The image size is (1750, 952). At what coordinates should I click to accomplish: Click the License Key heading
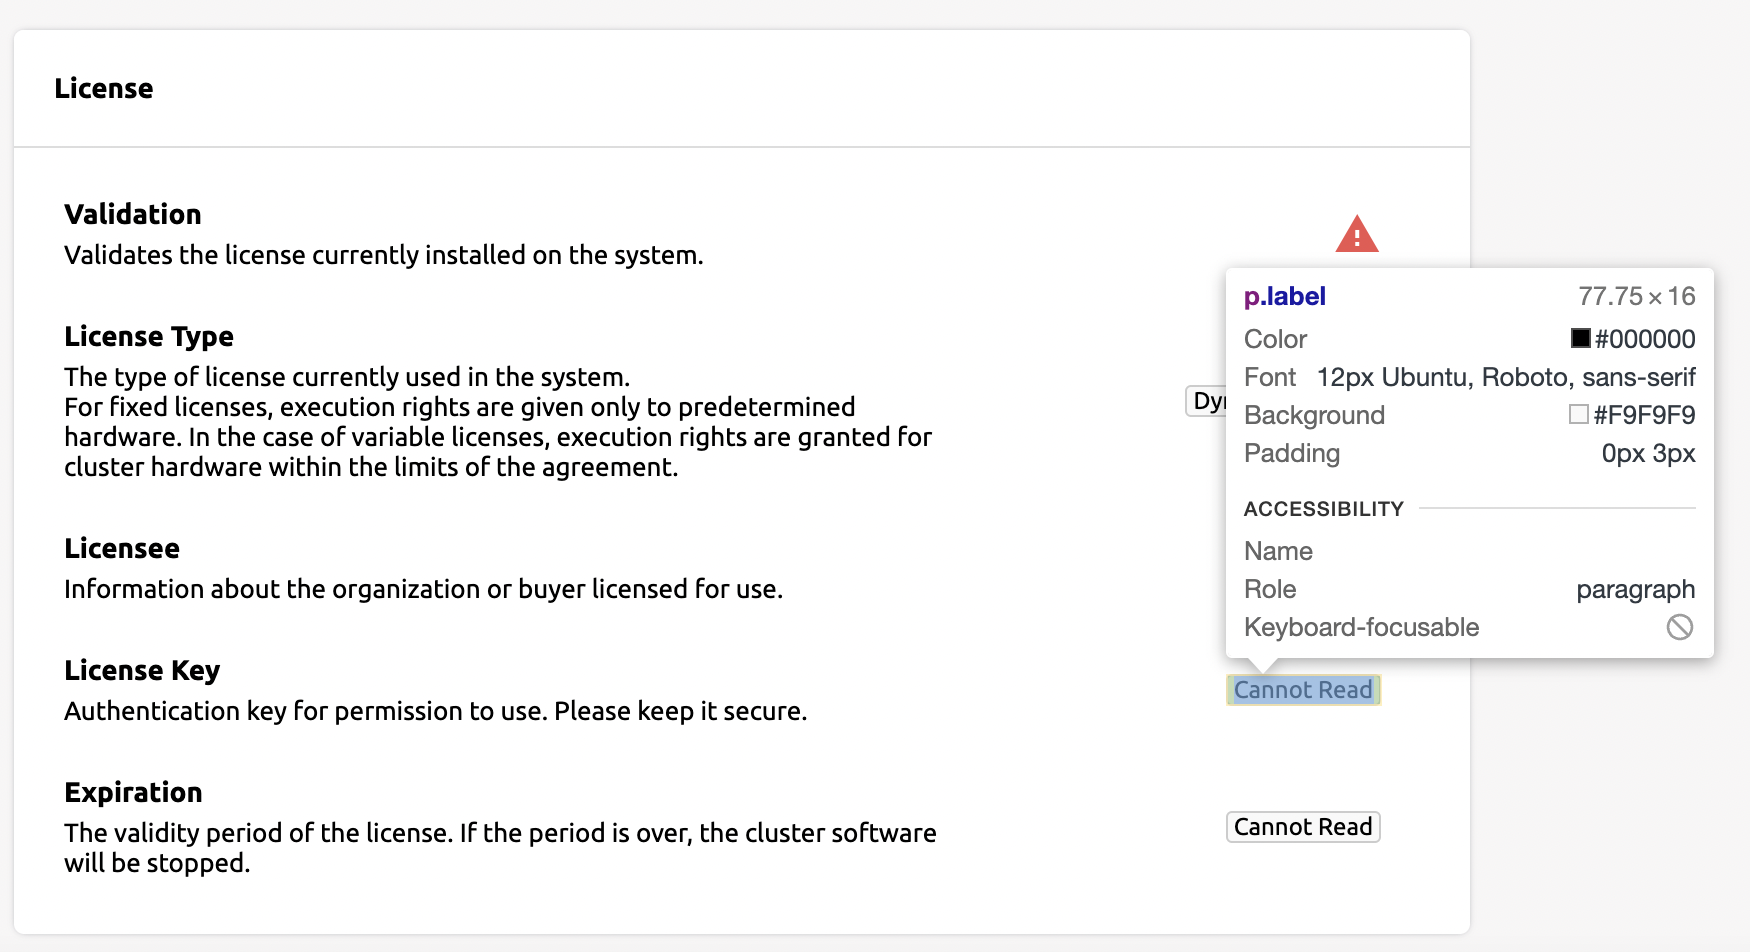coord(141,670)
